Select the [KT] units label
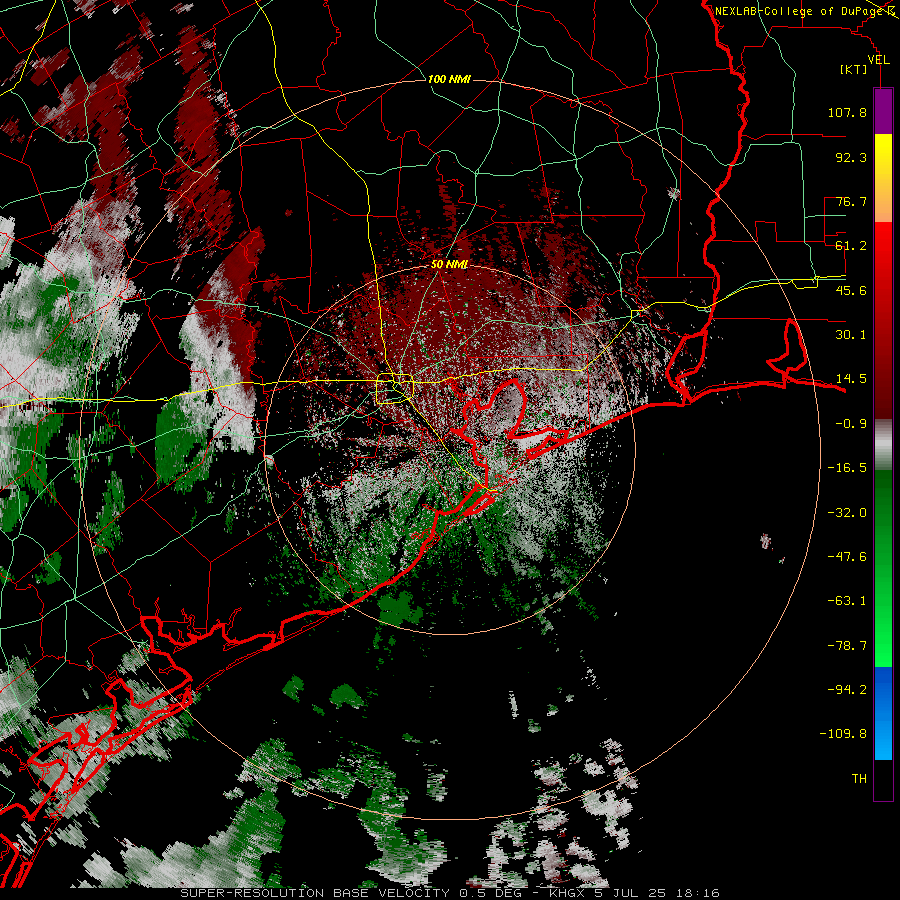 point(854,69)
